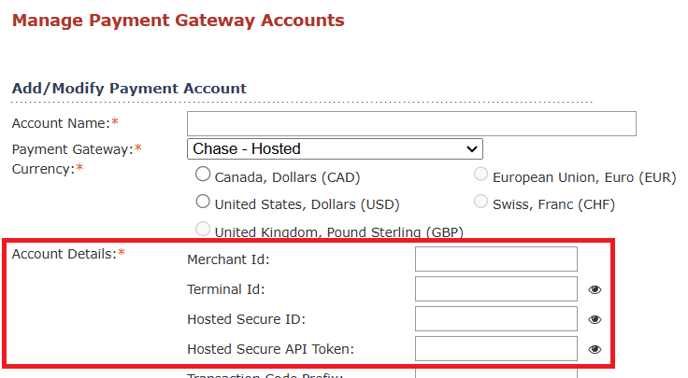Select United Kingdom, Pound Sterling (GBP) radio
The image size is (688, 378).
click(x=203, y=229)
